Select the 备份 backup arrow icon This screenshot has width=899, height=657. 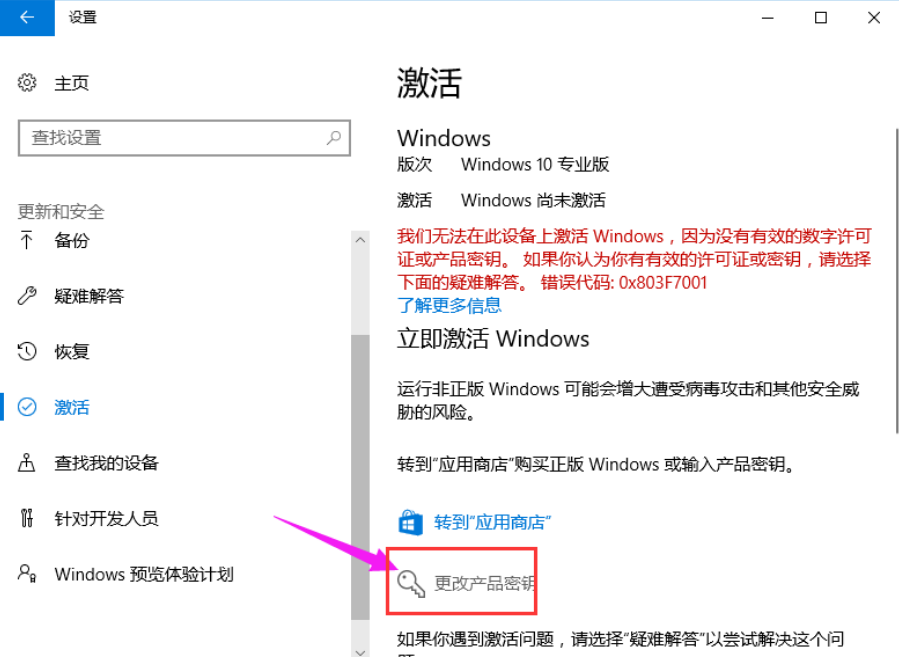click(26, 240)
